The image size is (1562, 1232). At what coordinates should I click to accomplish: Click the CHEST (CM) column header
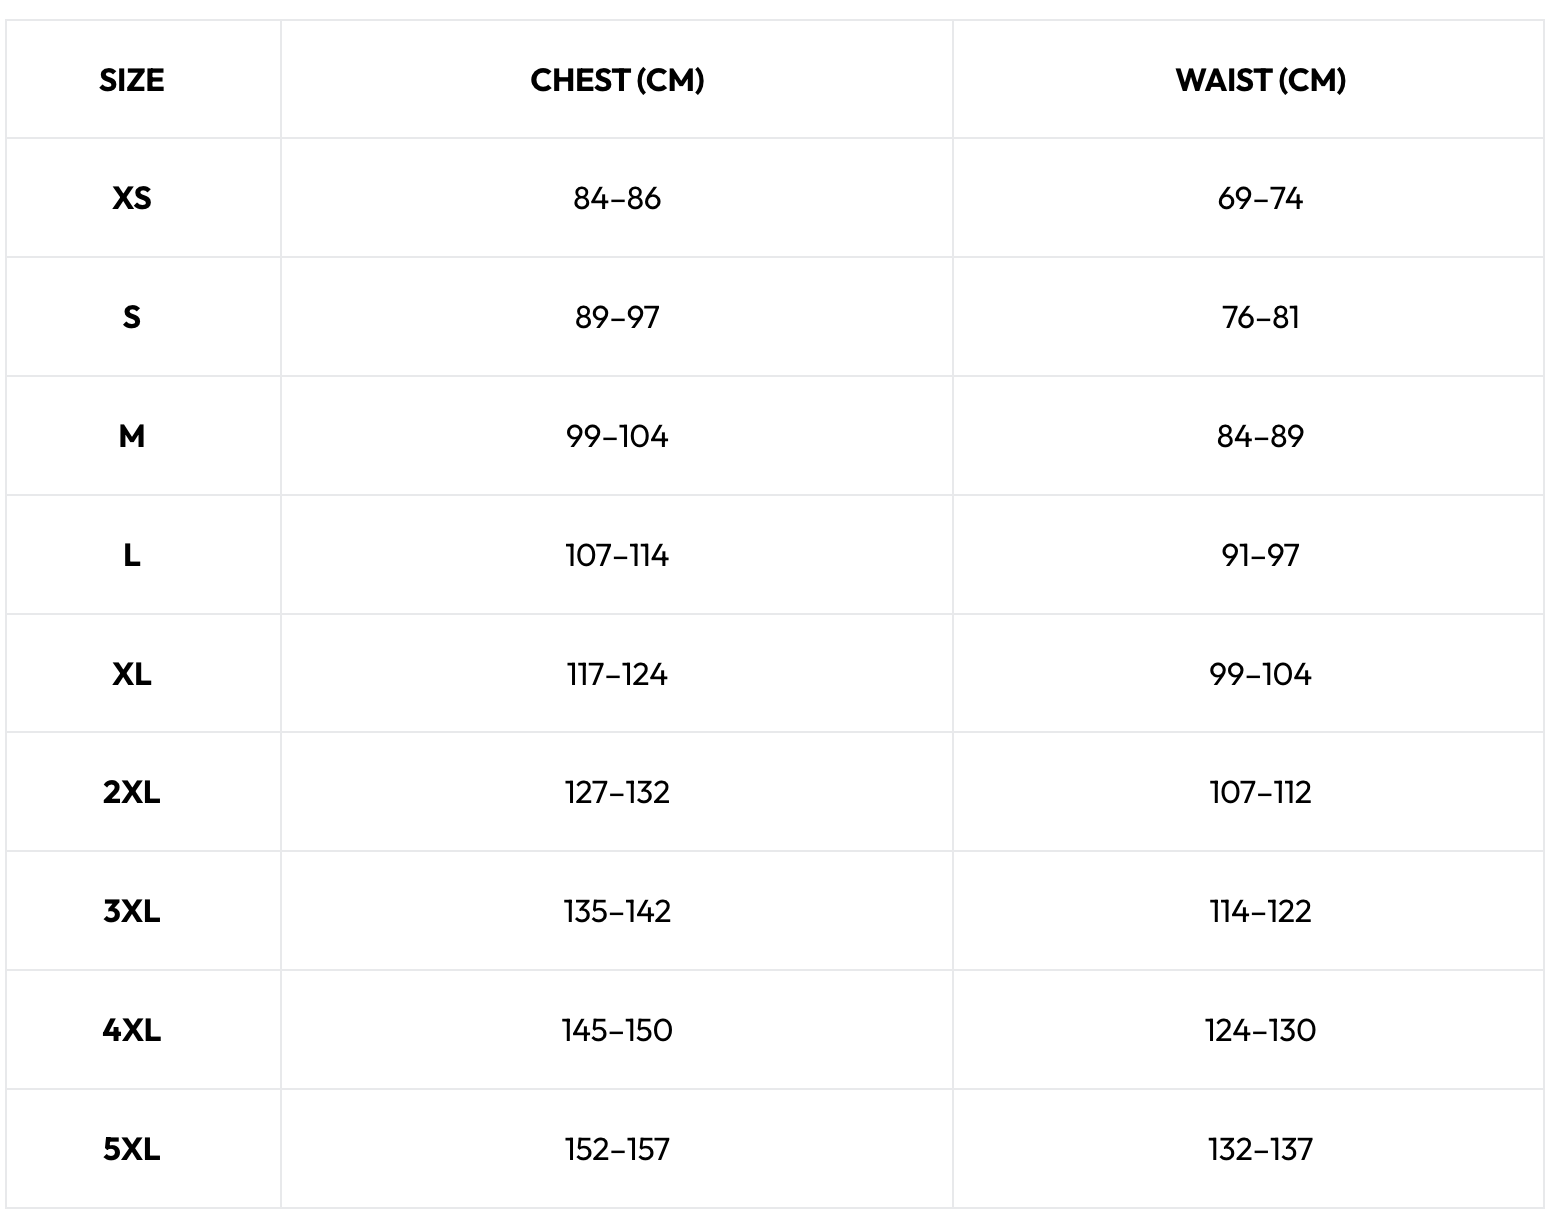tap(617, 80)
